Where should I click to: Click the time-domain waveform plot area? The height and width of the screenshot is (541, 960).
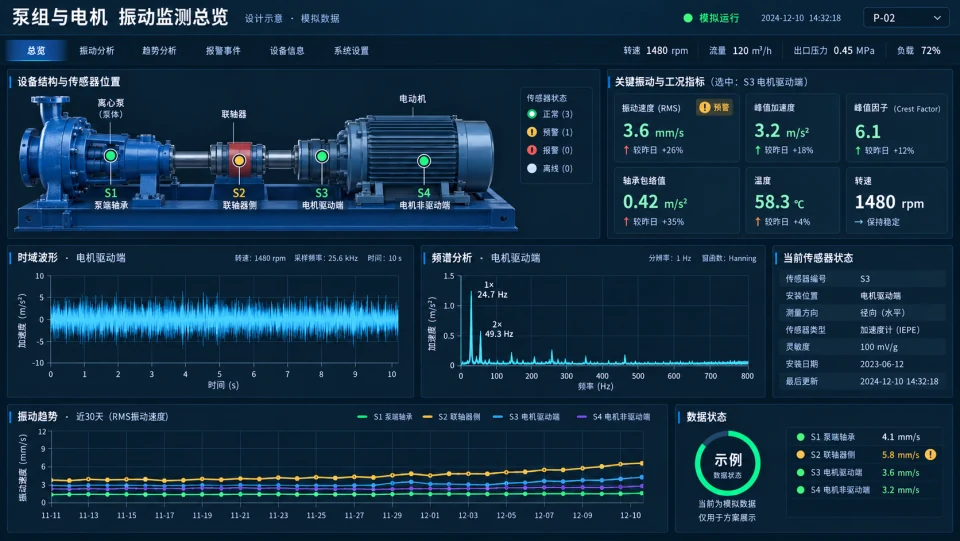(224, 319)
